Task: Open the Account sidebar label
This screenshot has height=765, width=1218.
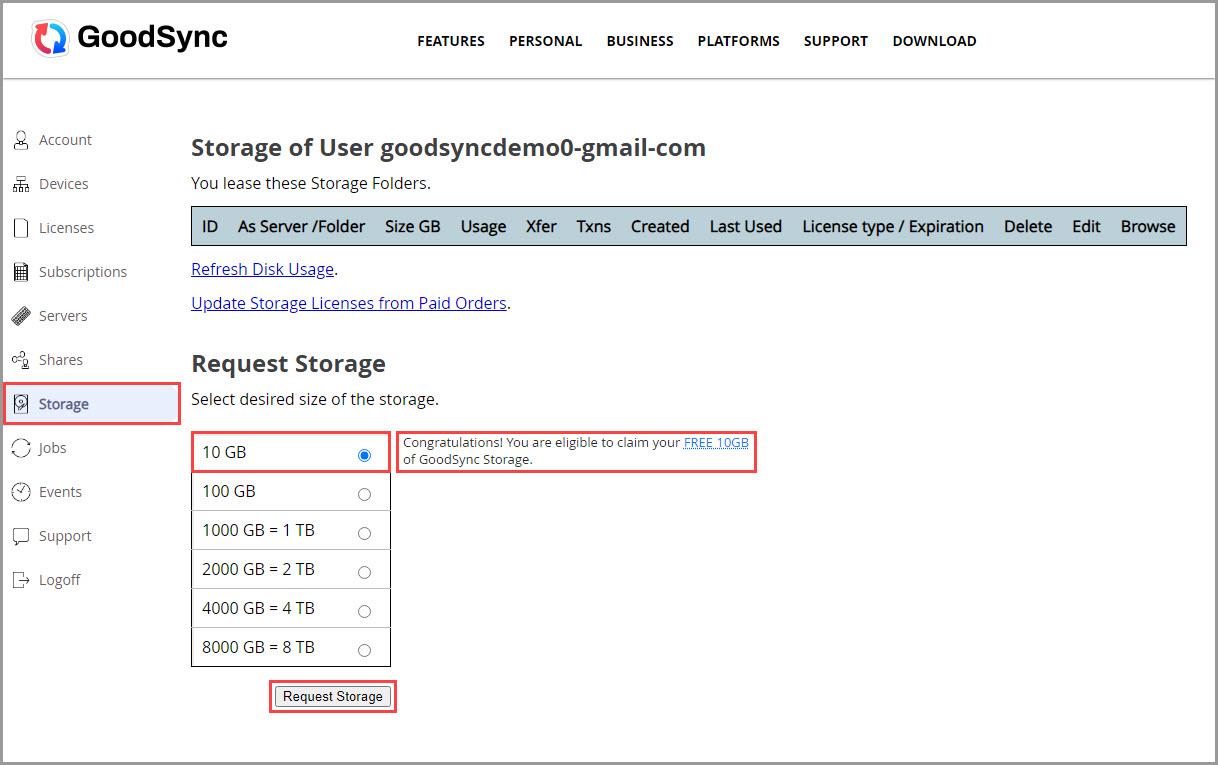Action: click(x=65, y=140)
